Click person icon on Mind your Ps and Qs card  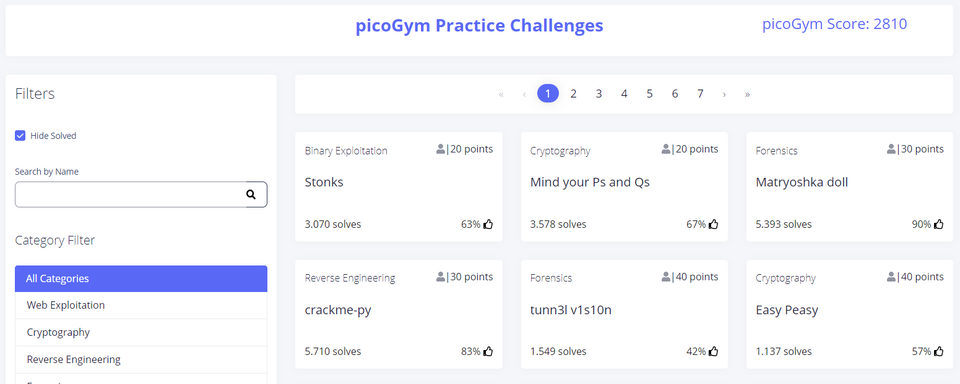[666, 149]
